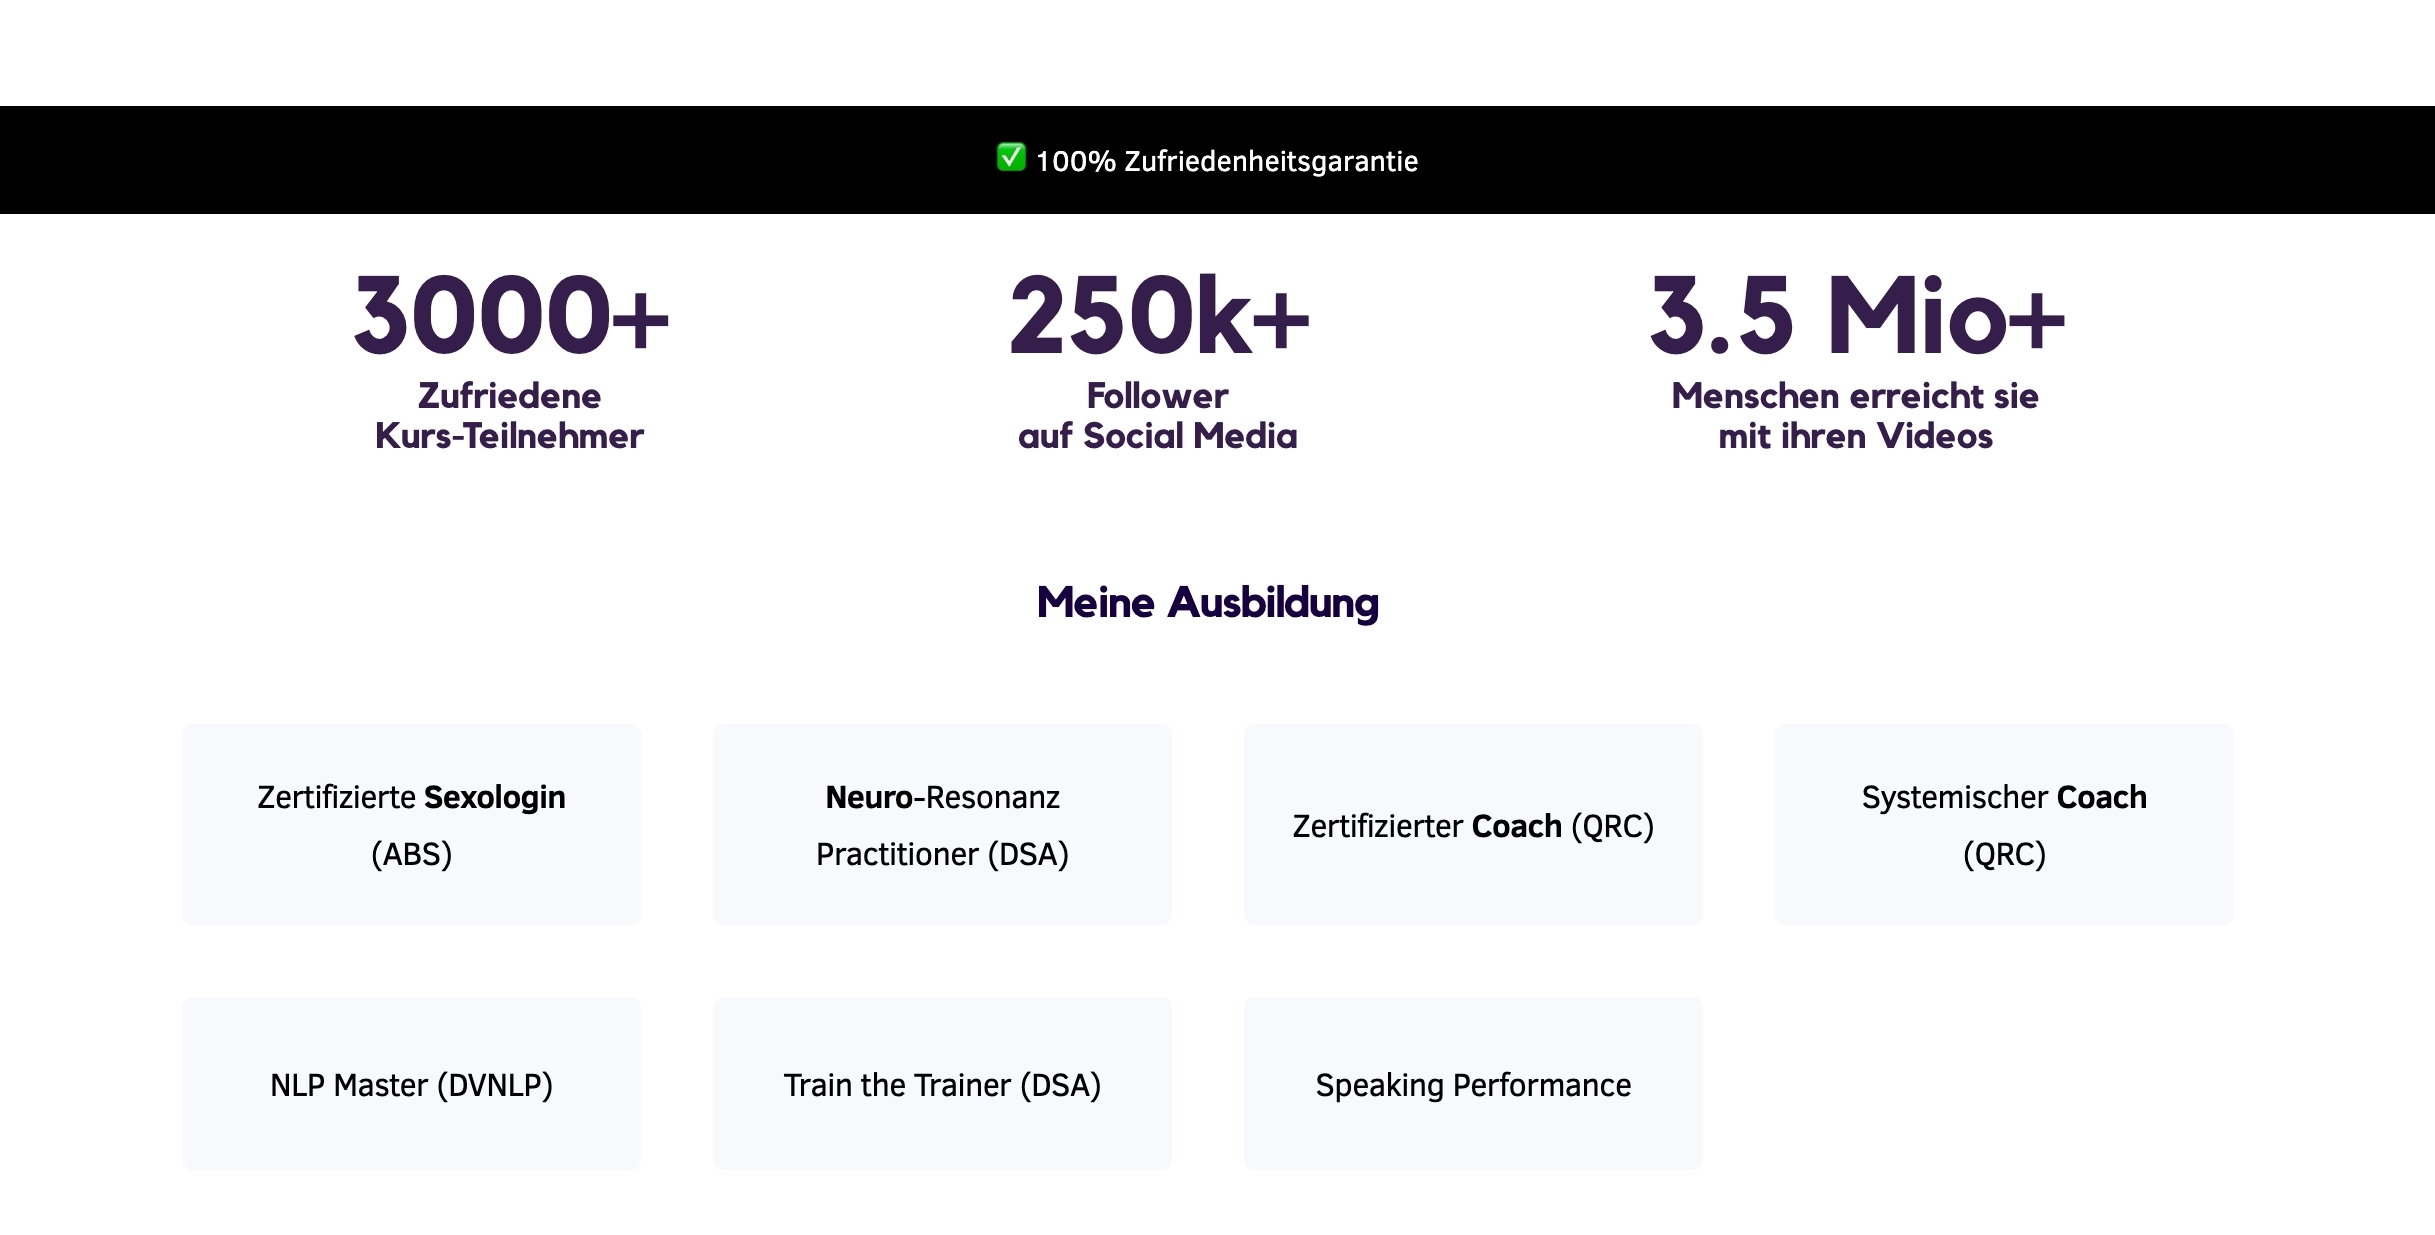Screen dimensions: 2435x1235
Task: Click the 3000+ statistic number
Action: coord(511,316)
